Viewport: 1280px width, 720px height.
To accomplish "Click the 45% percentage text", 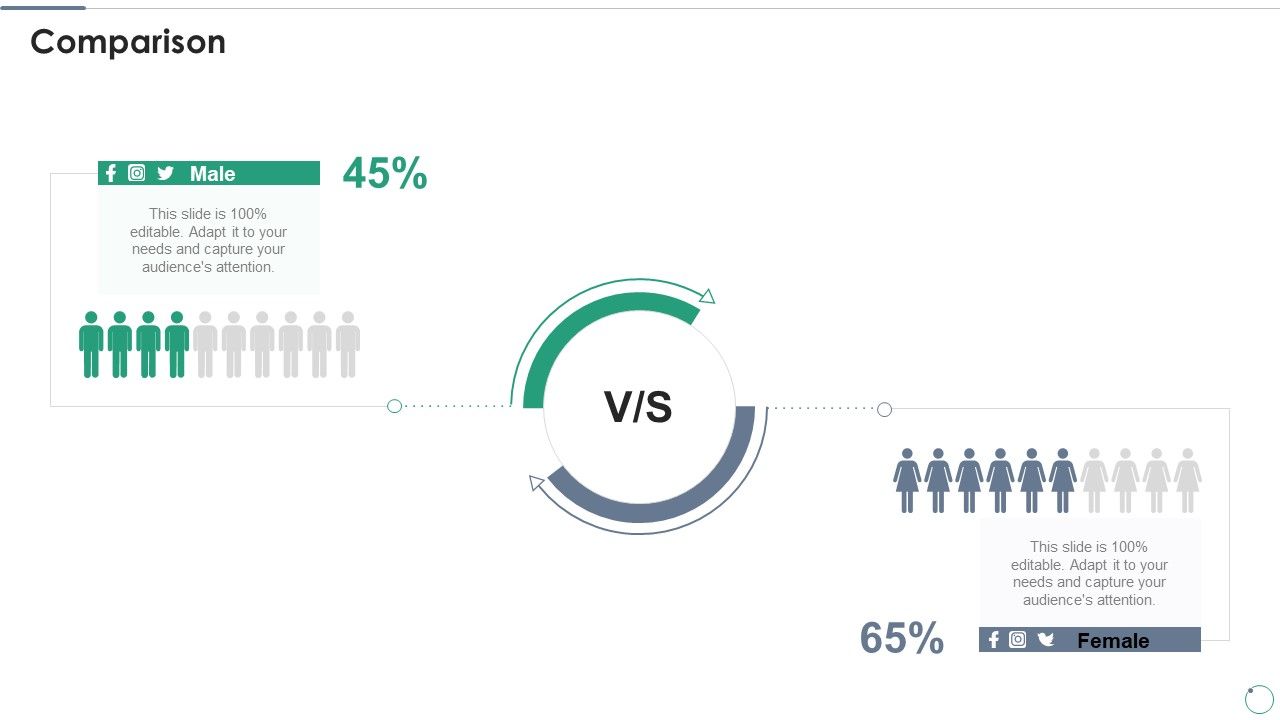I will (385, 173).
